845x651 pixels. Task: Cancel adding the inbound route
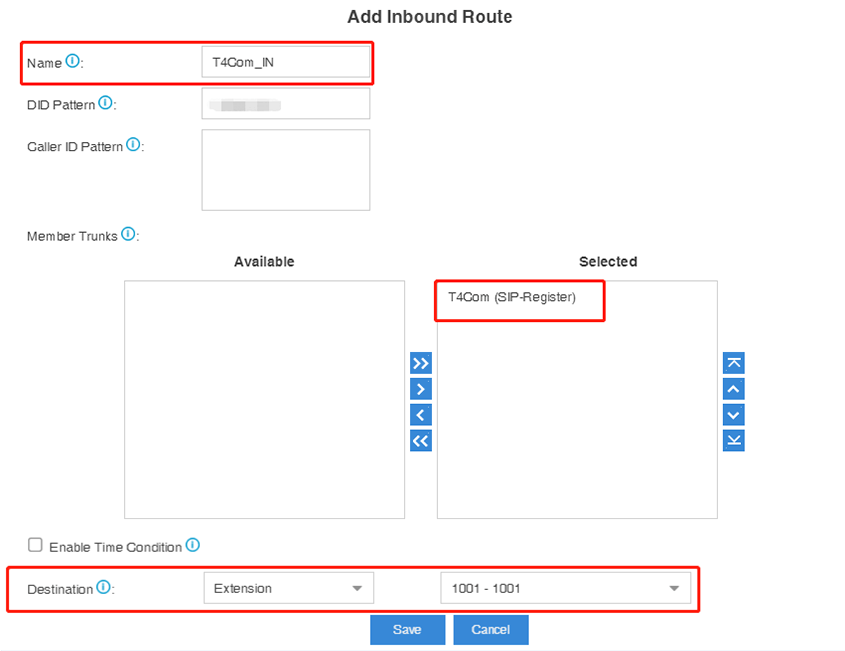pos(490,629)
